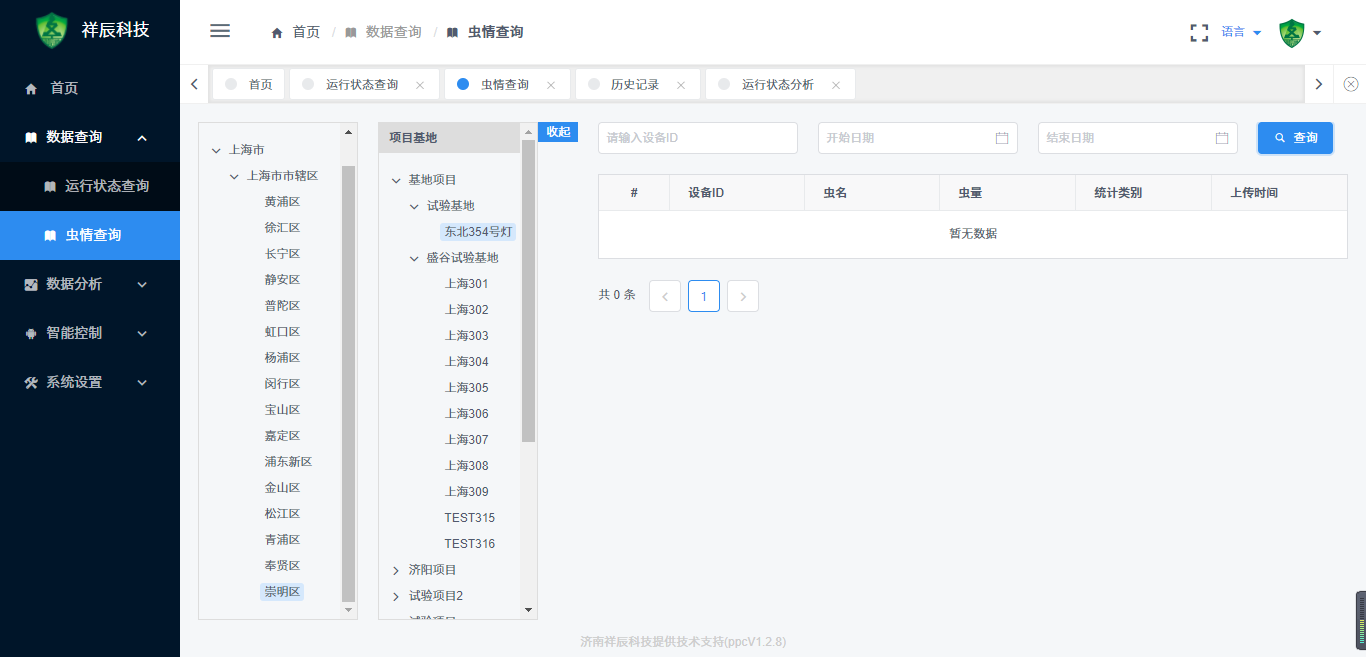This screenshot has height=657, width=1366.
Task: Close the 历史记录 tab
Action: coord(681,85)
